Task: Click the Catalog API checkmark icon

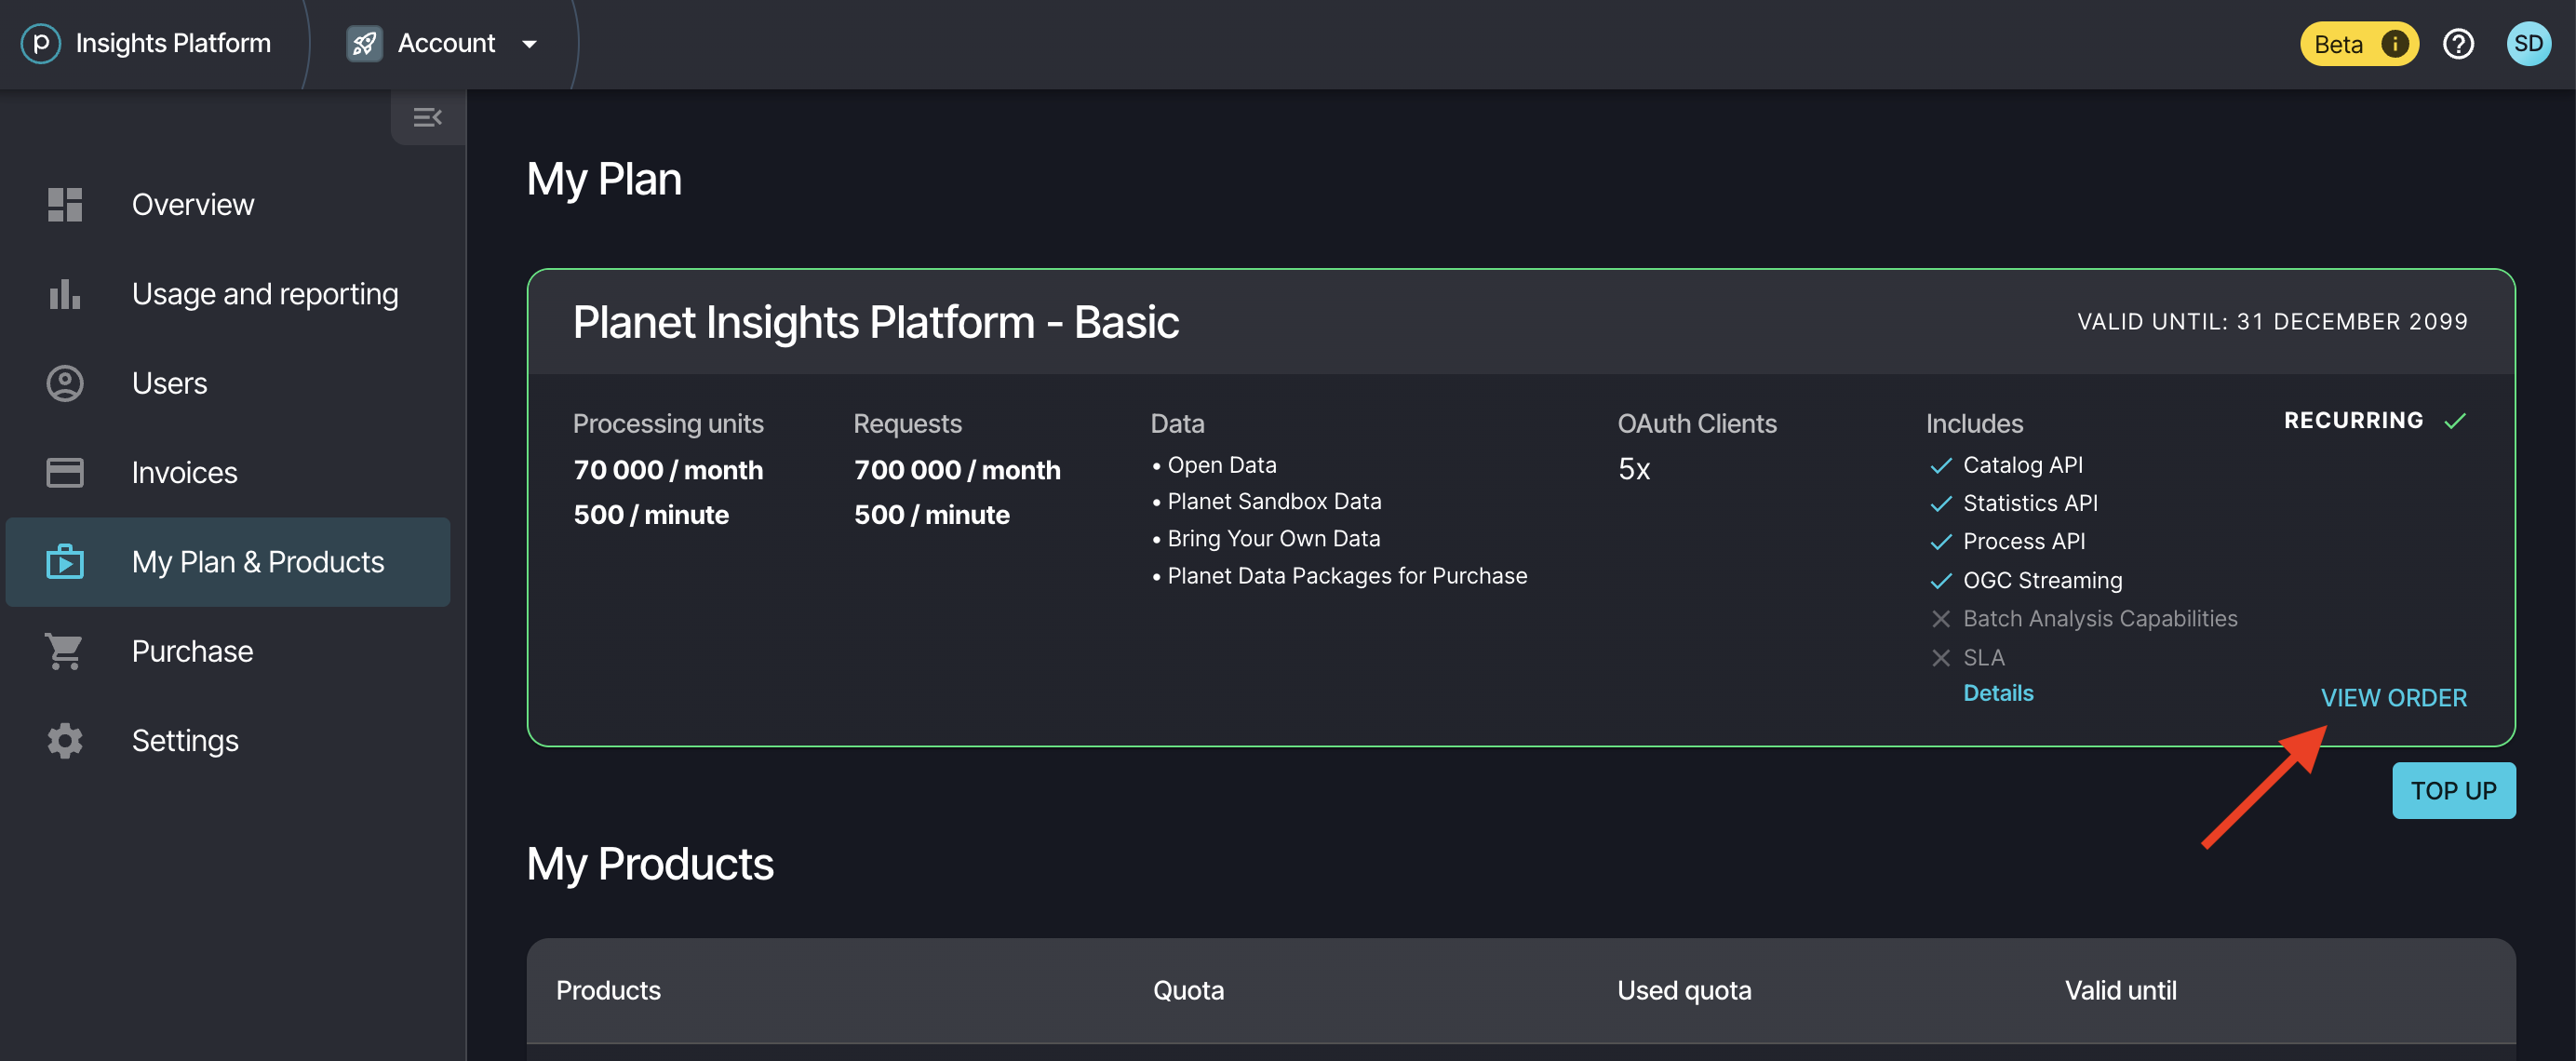Action: 1940,466
